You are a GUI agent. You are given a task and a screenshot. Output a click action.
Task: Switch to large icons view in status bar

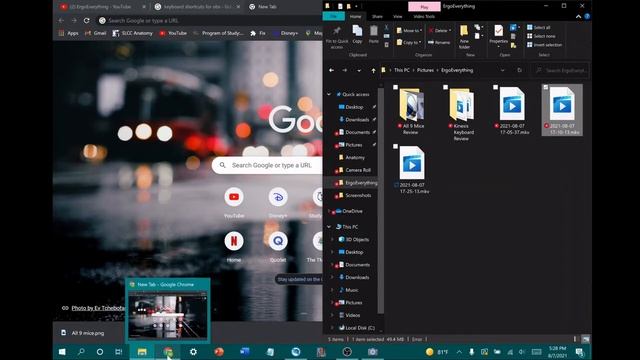pos(586,339)
